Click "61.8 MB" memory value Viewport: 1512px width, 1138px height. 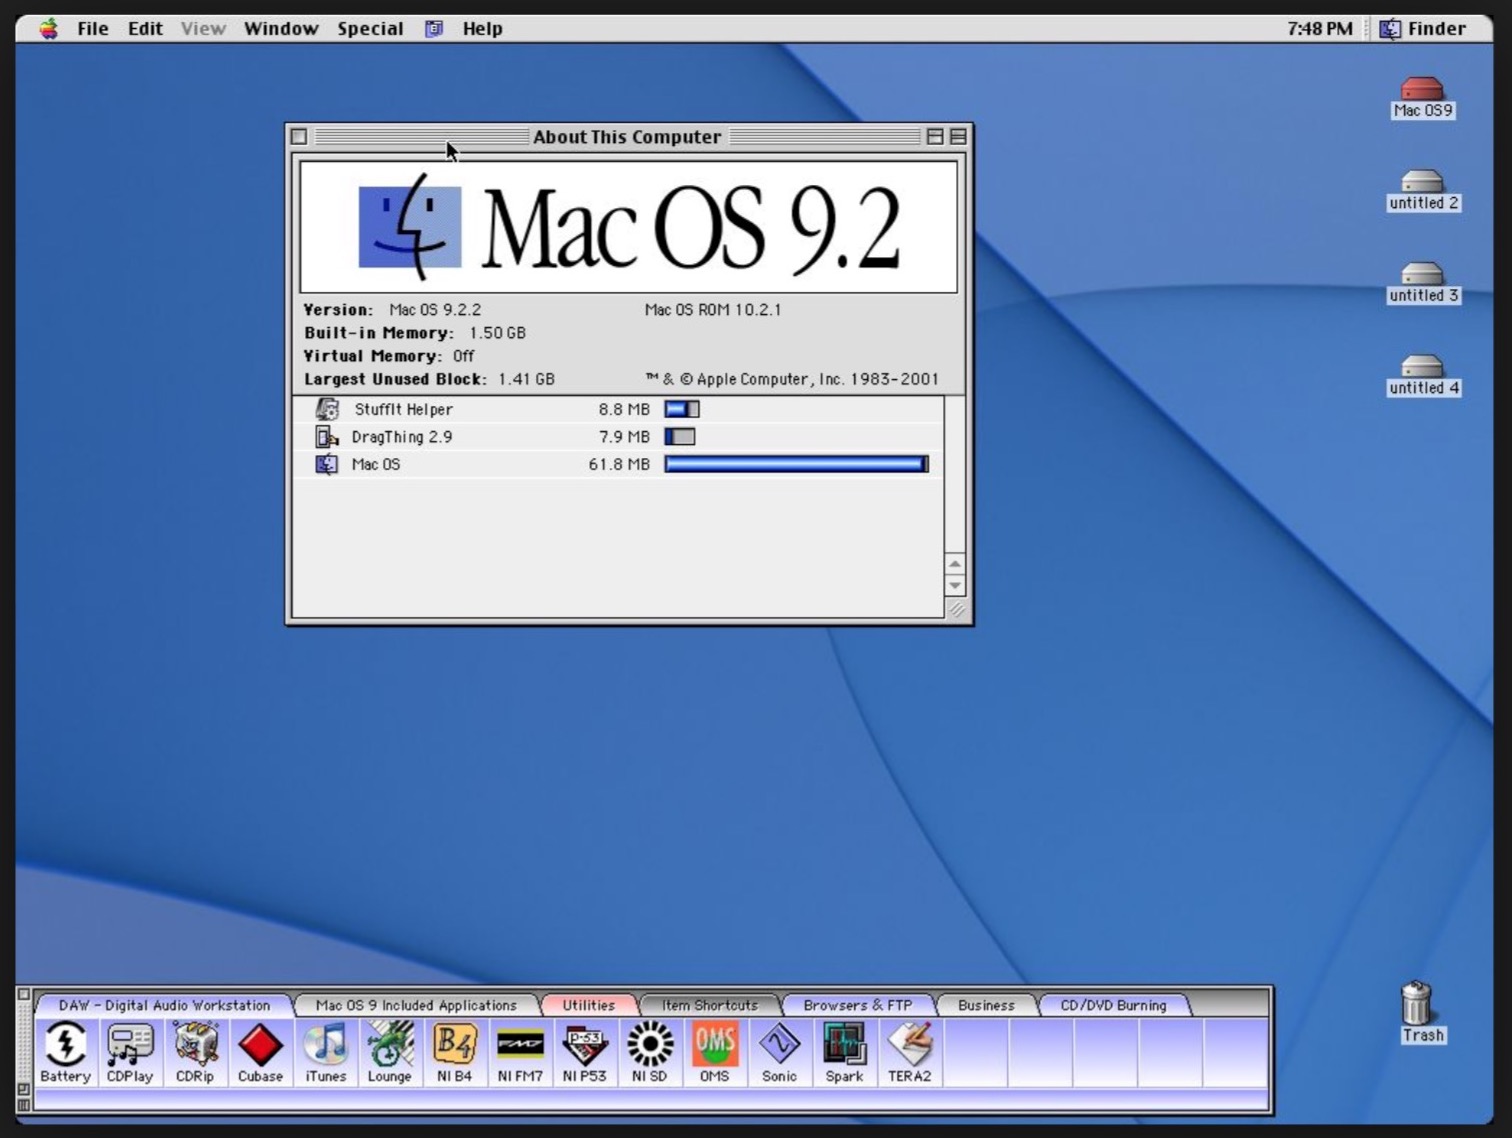(x=619, y=464)
